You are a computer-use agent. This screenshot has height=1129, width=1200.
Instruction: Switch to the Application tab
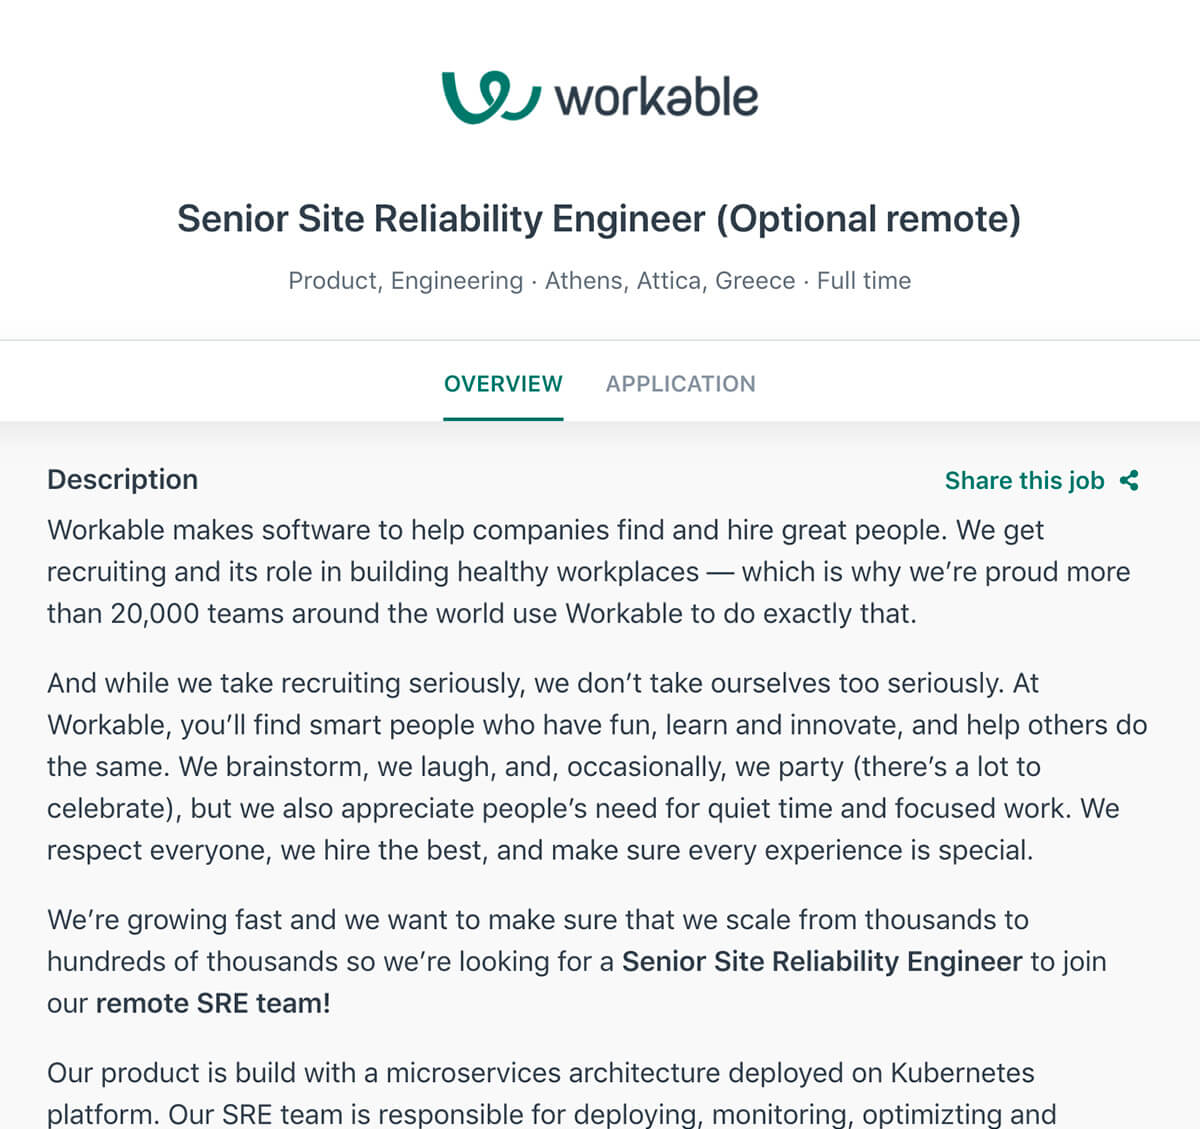(x=681, y=384)
